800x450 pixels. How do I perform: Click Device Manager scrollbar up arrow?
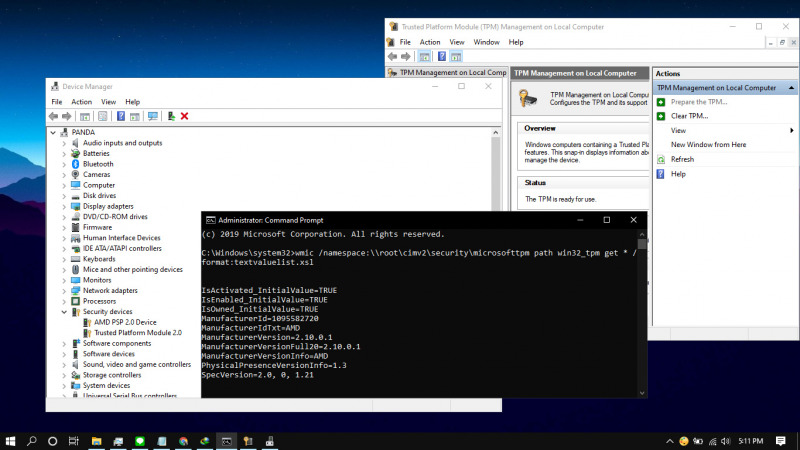coord(495,133)
